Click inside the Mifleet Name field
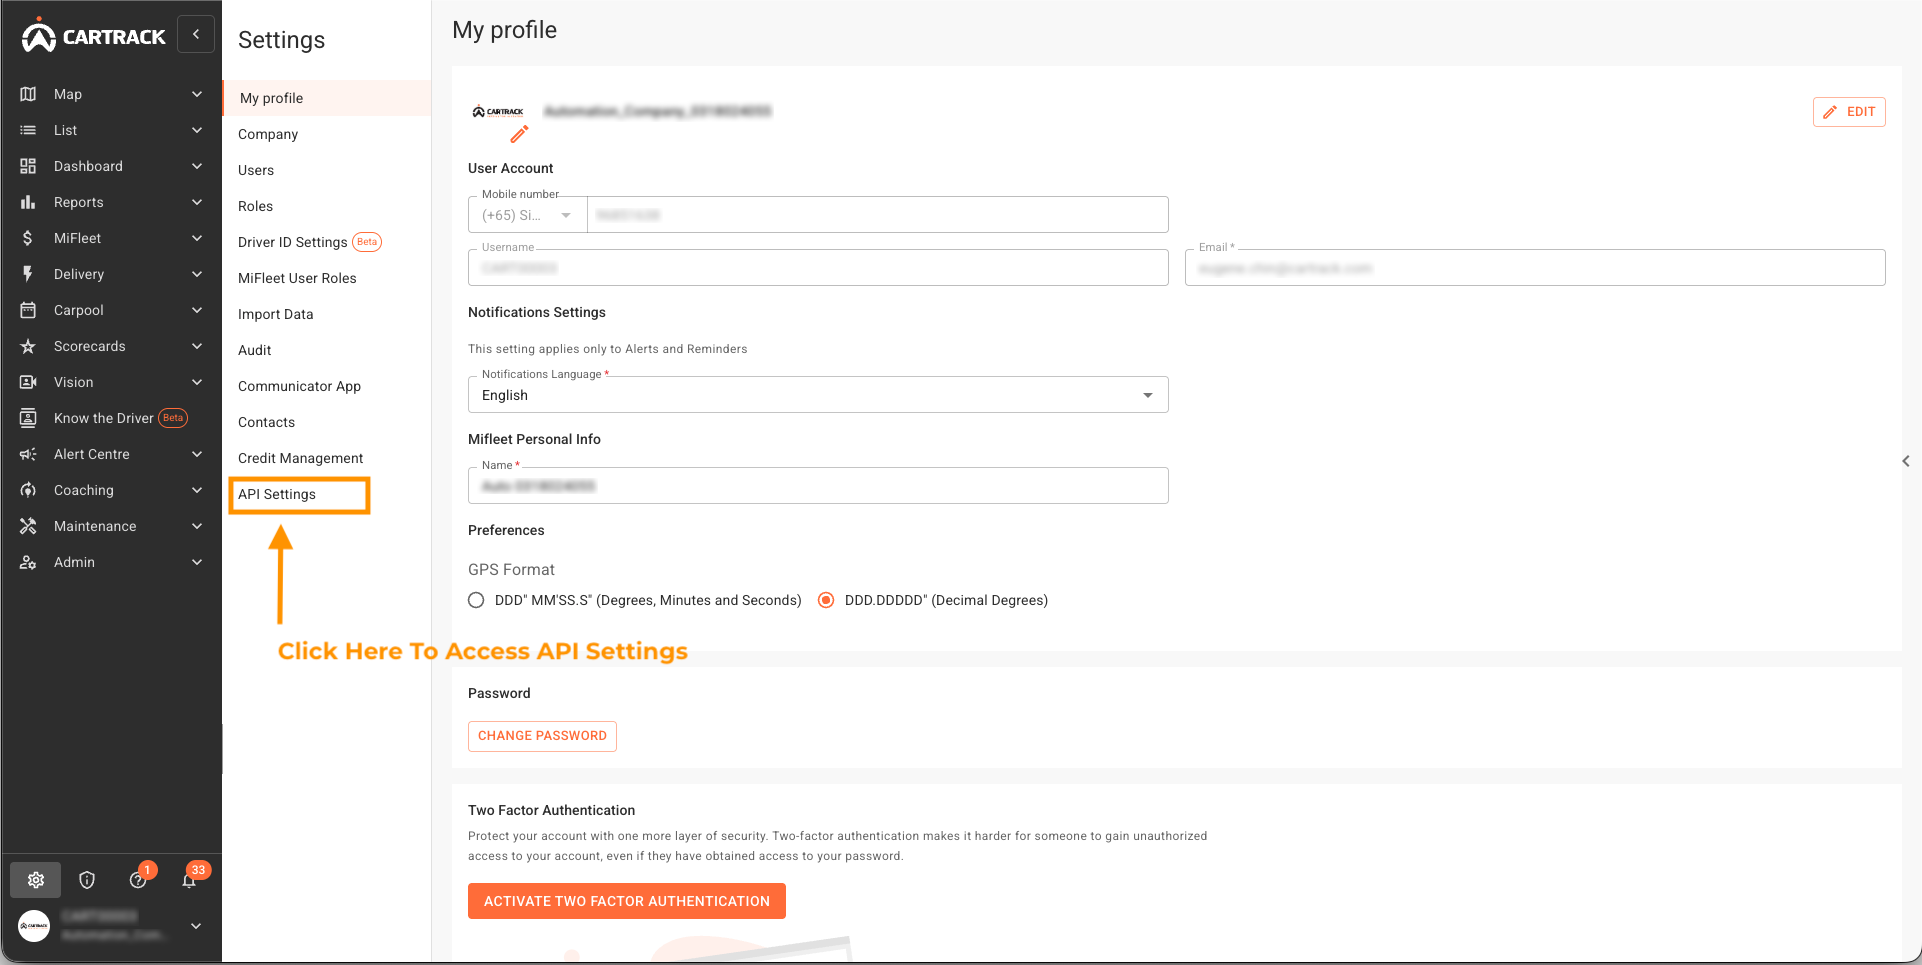 (817, 485)
